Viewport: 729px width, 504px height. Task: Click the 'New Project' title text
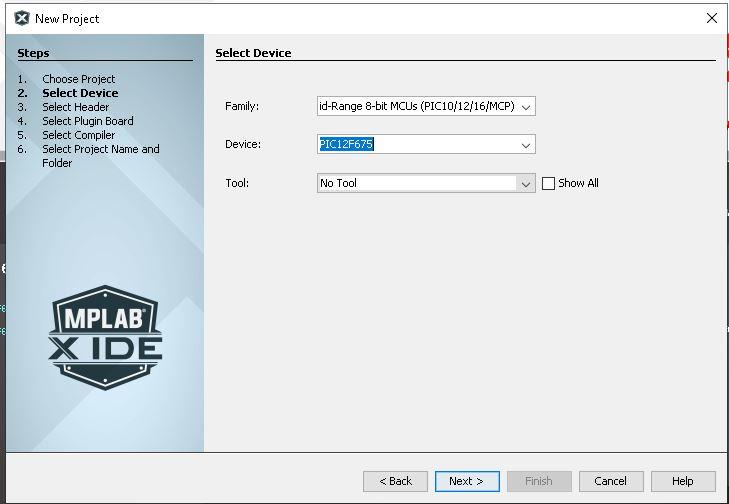pos(67,19)
